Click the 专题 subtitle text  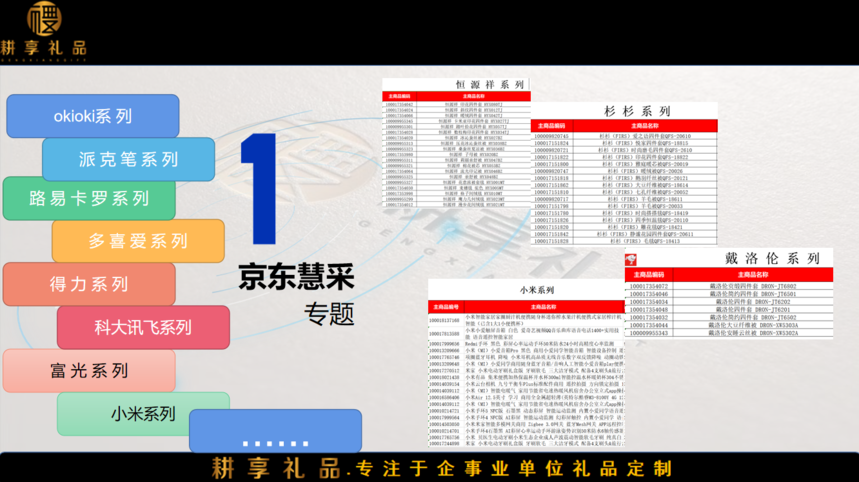tap(330, 314)
